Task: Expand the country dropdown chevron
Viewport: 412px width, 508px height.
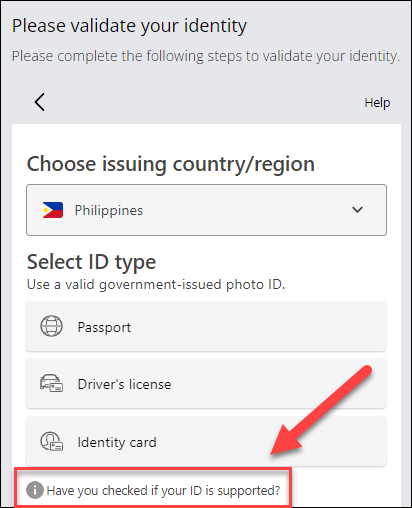Action: pyautogui.click(x=357, y=210)
